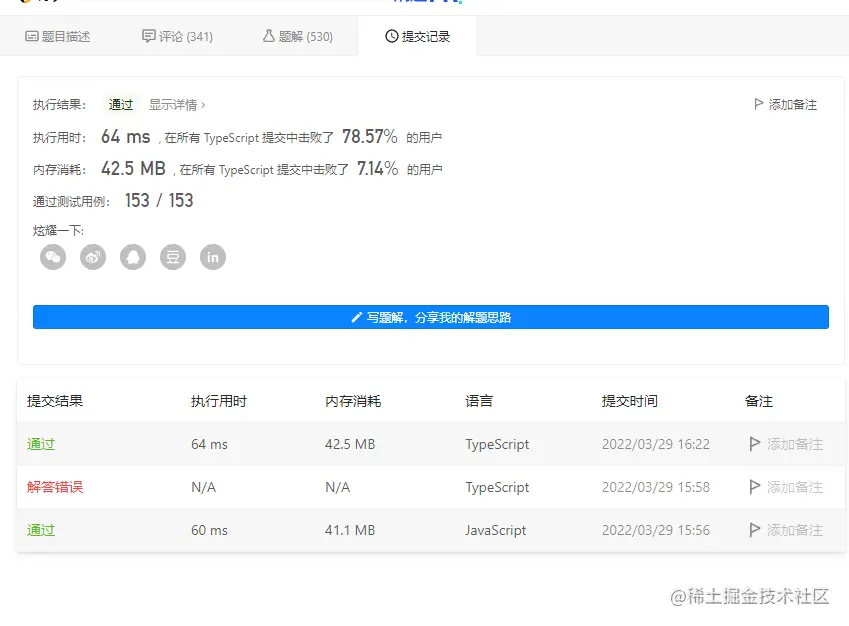Click the 内存消耗 column header

pyautogui.click(x=353, y=401)
